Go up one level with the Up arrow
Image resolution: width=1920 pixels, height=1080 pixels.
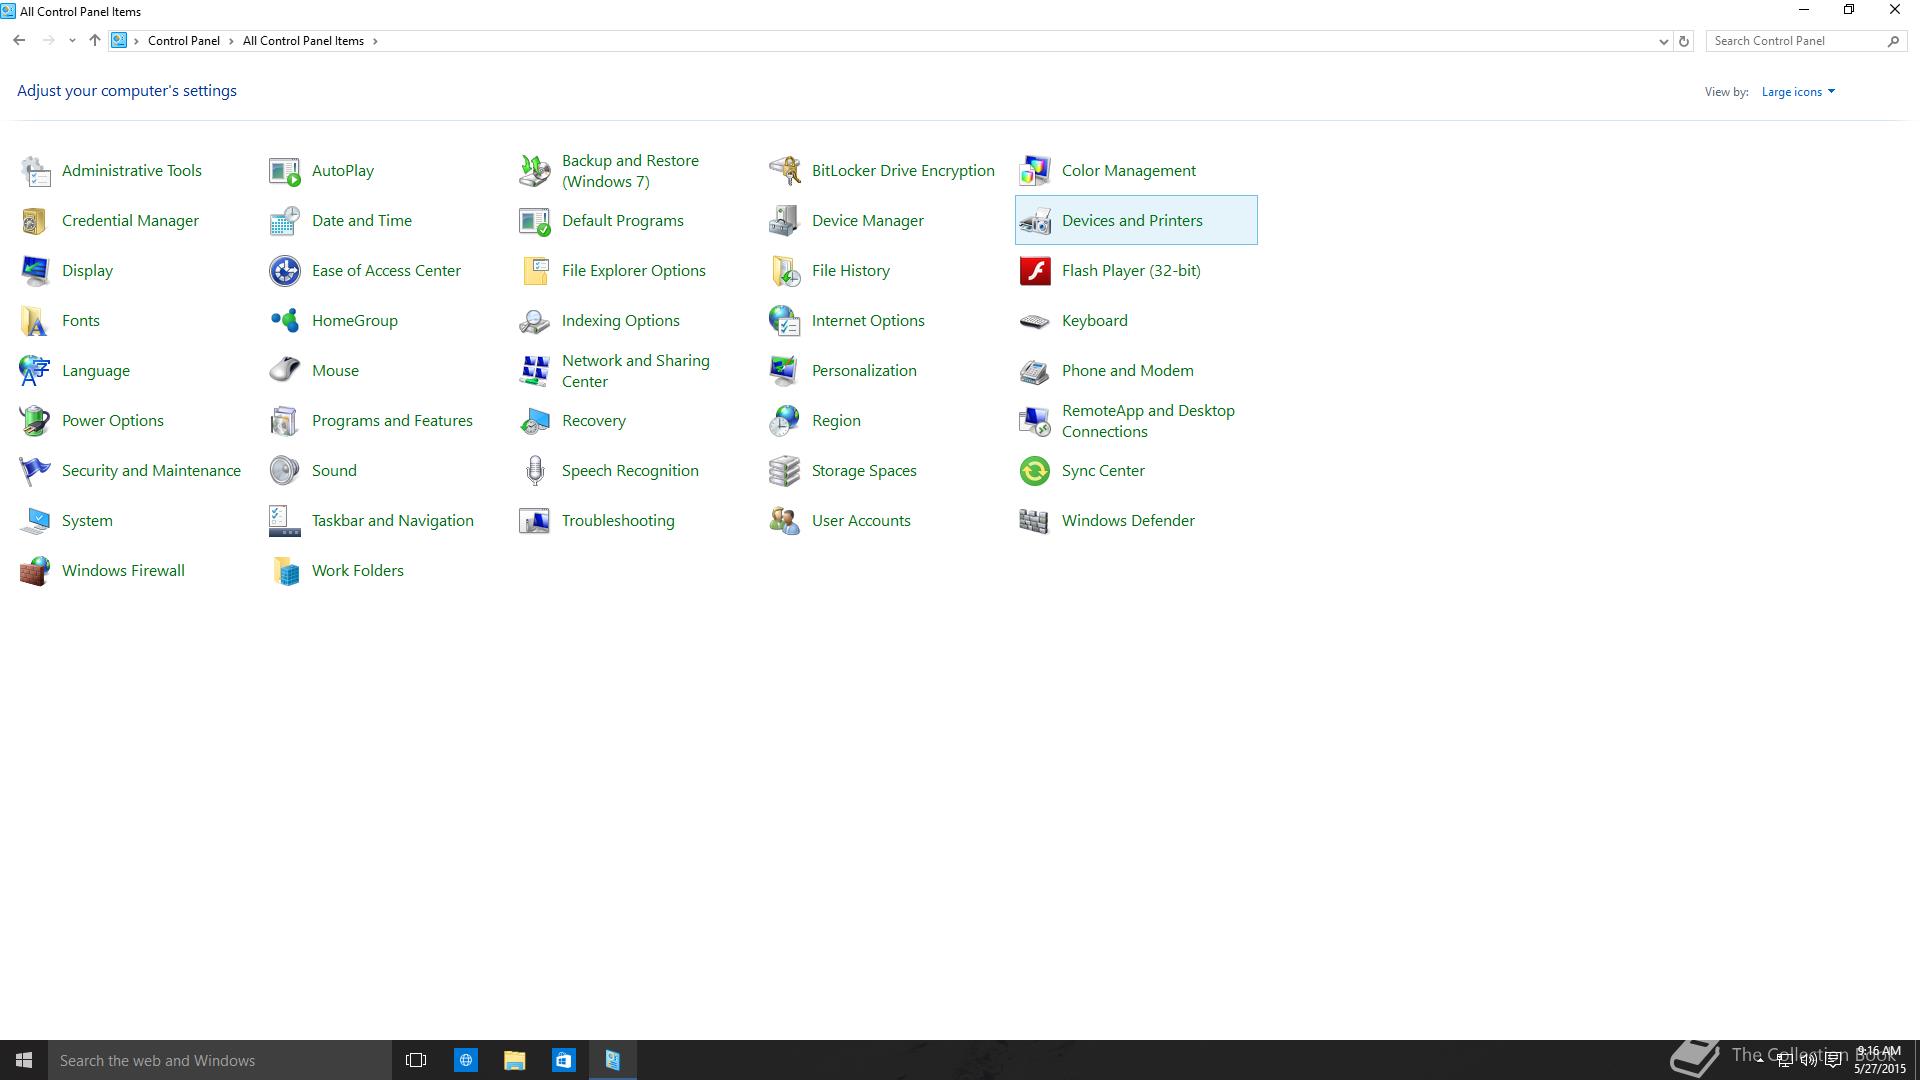95,41
